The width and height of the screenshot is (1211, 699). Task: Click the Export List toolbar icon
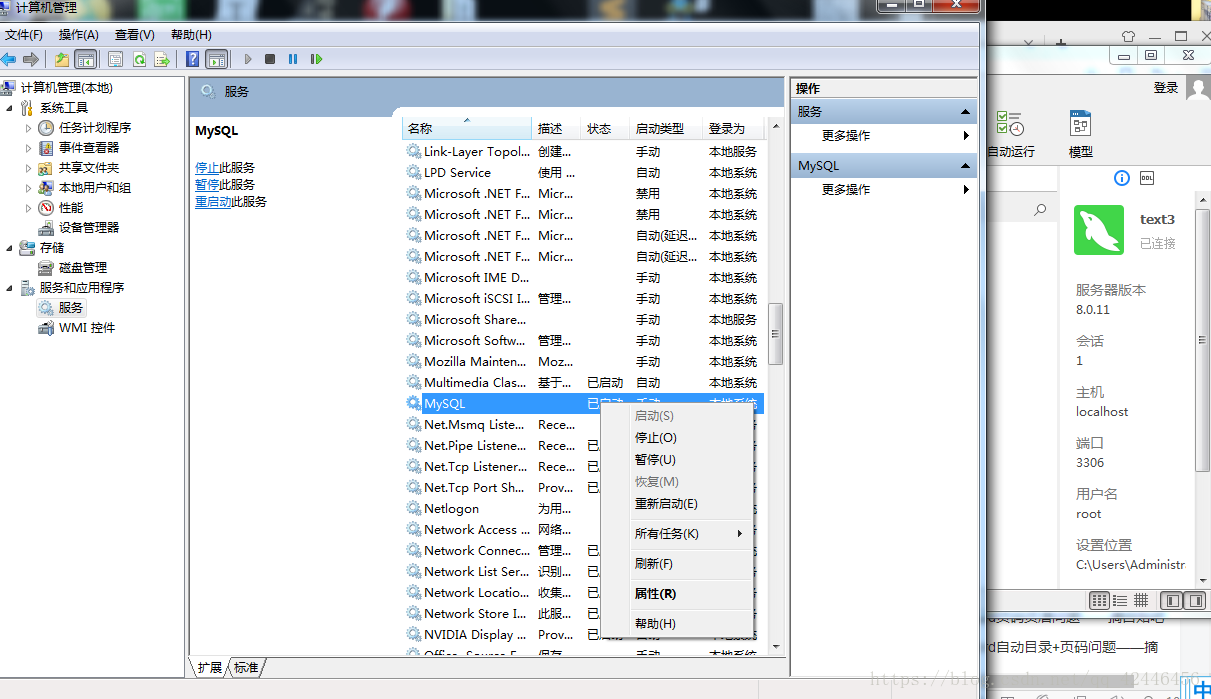[161, 59]
